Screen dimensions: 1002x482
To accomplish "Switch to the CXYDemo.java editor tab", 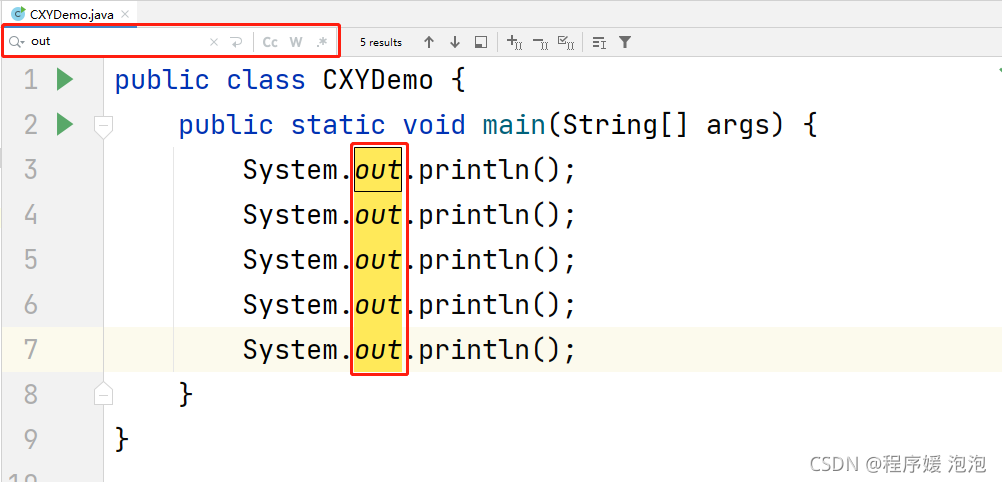I will pos(70,14).
